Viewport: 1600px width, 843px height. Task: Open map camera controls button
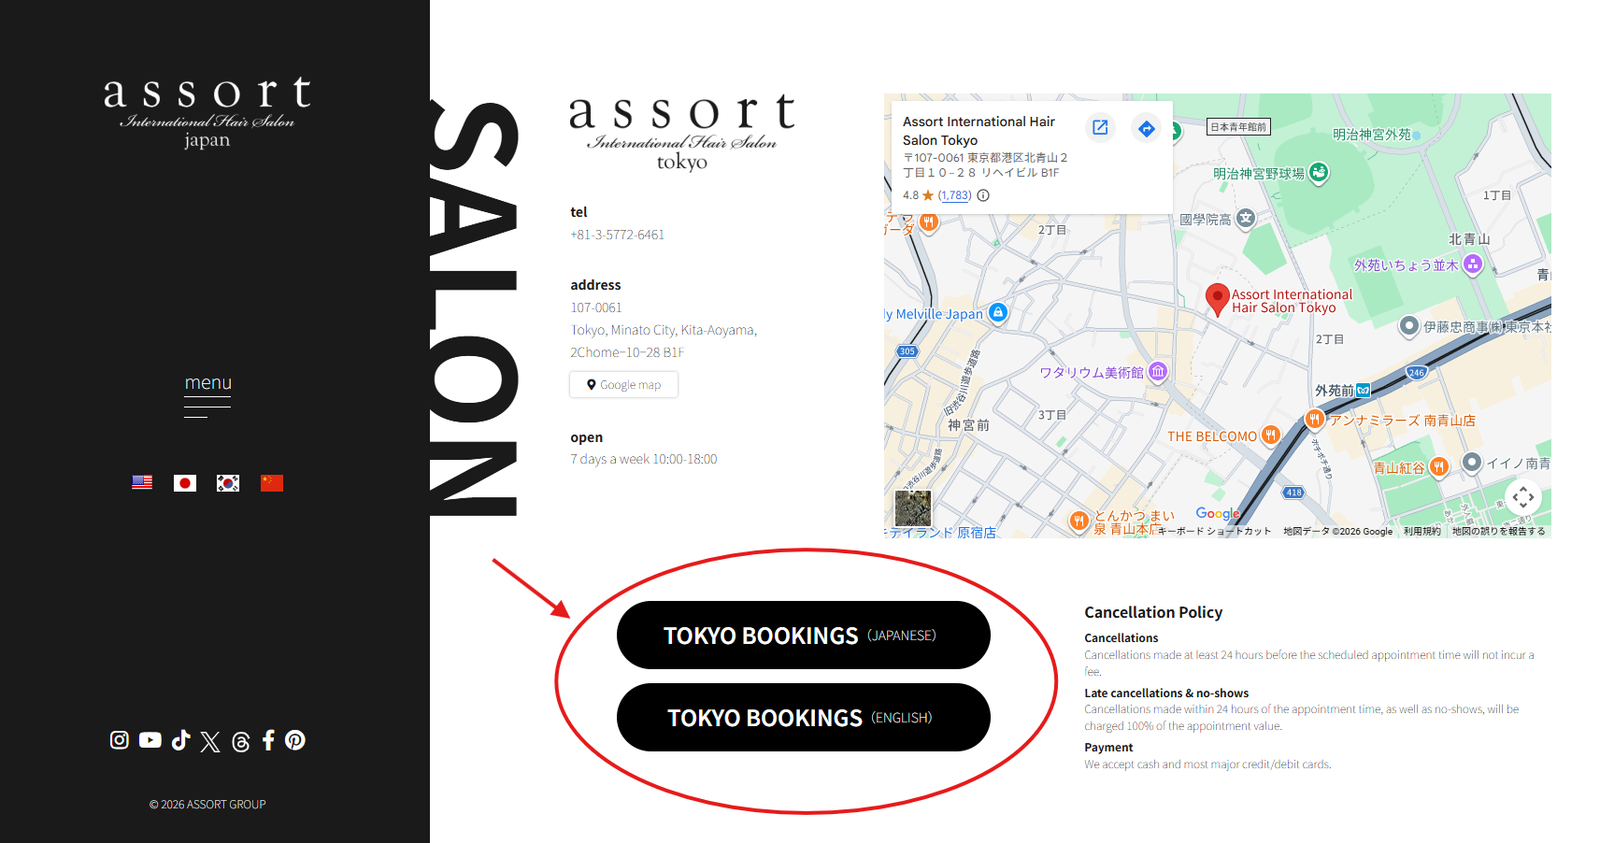pyautogui.click(x=1523, y=497)
